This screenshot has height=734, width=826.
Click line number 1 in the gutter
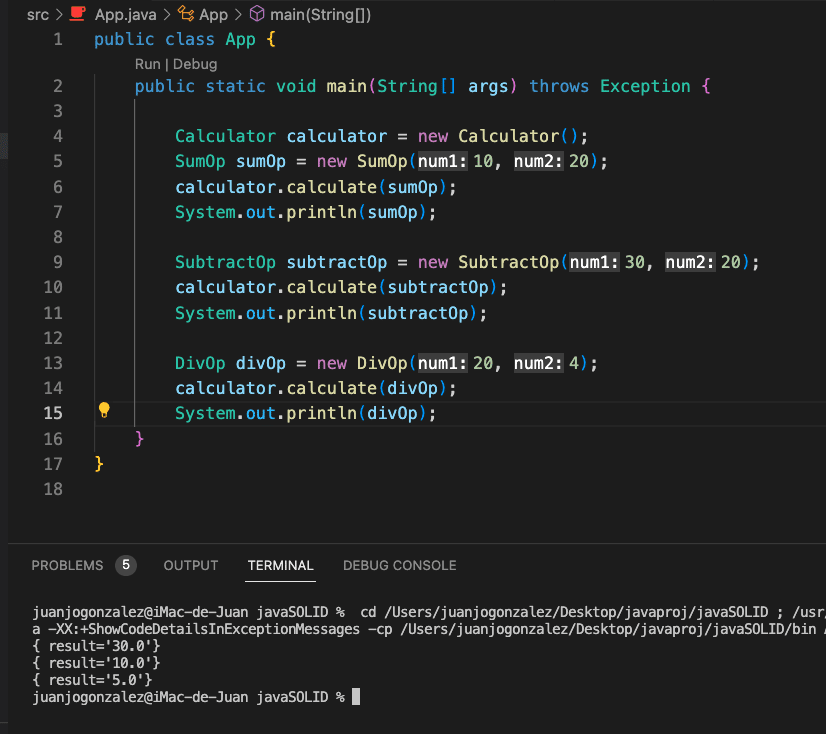[58, 40]
